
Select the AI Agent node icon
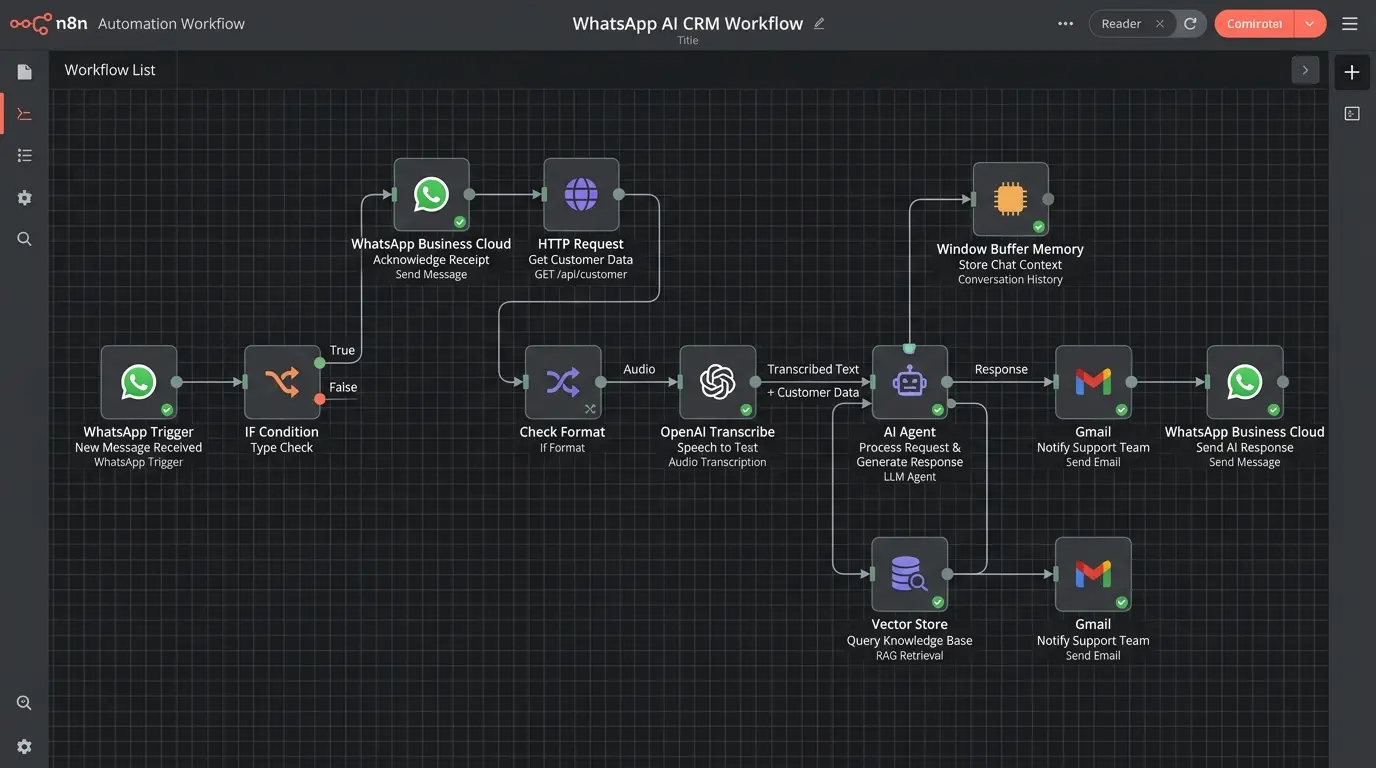point(909,380)
